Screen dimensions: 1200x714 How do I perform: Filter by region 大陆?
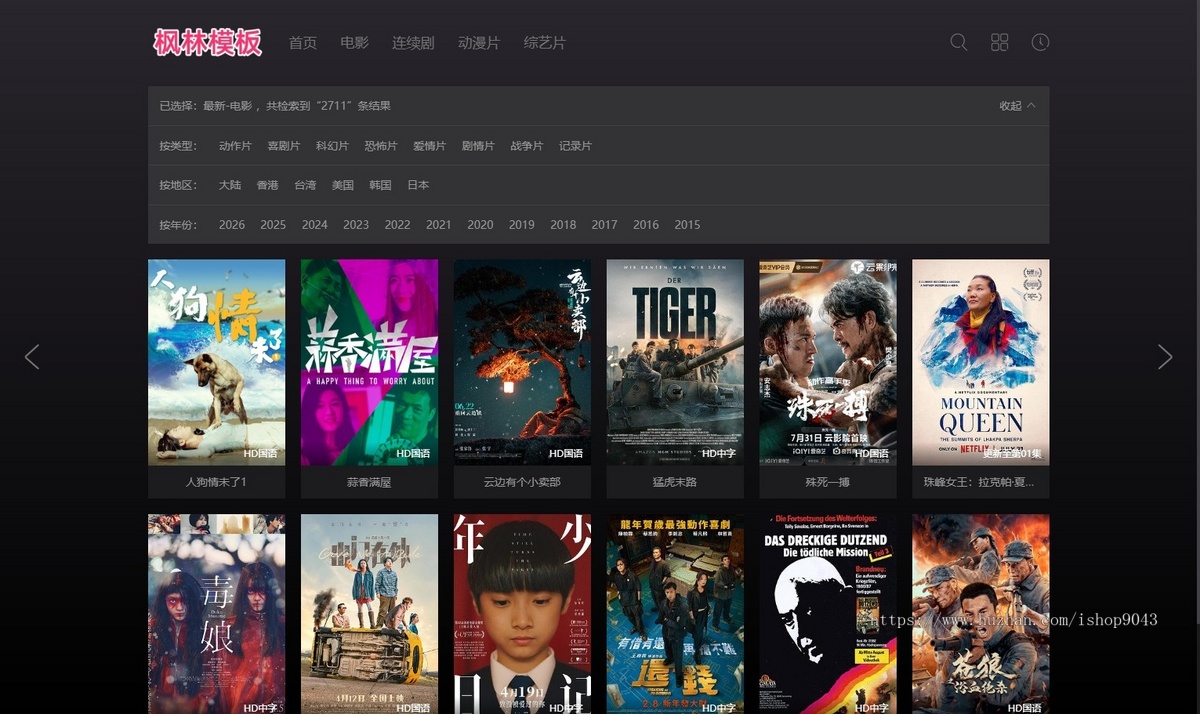230,185
